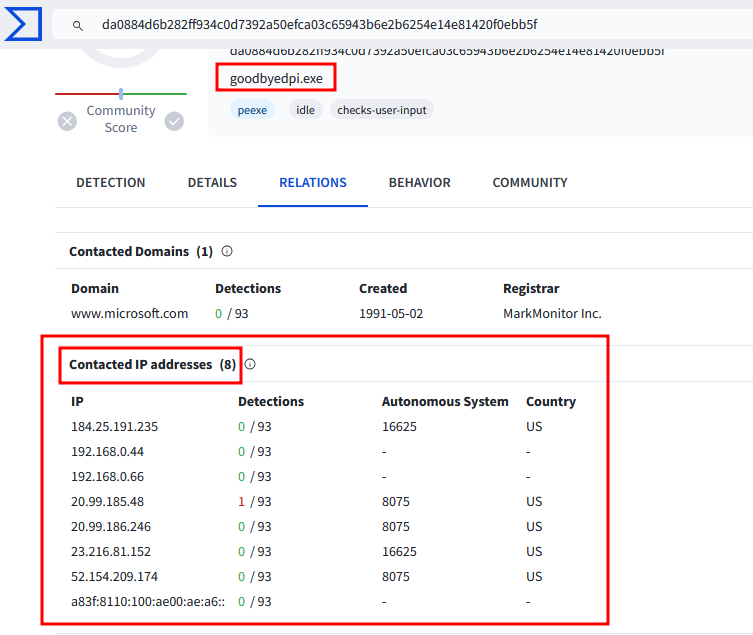This screenshot has width=753, height=635.
Task: Click the hash search input field
Action: click(x=400, y=25)
